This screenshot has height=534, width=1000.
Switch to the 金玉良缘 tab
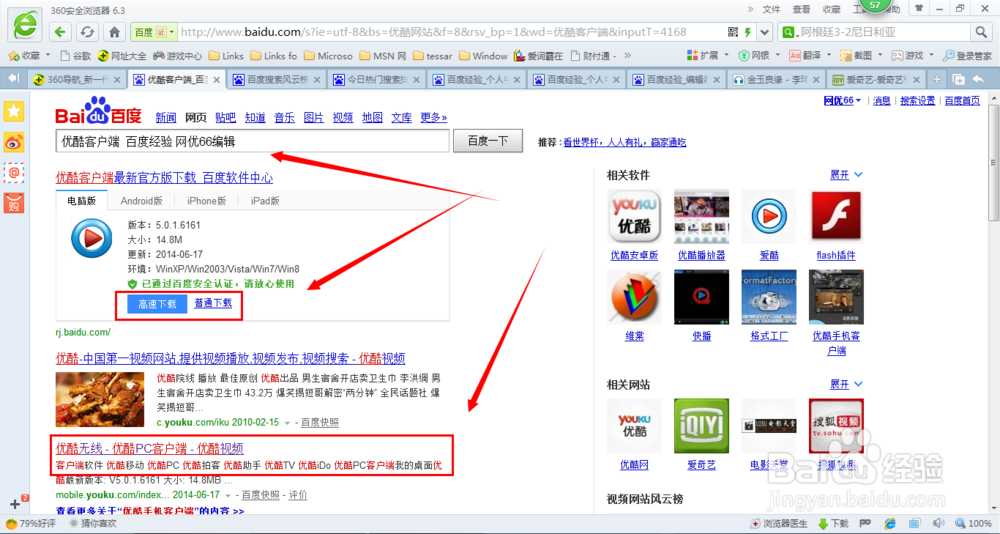click(x=777, y=80)
